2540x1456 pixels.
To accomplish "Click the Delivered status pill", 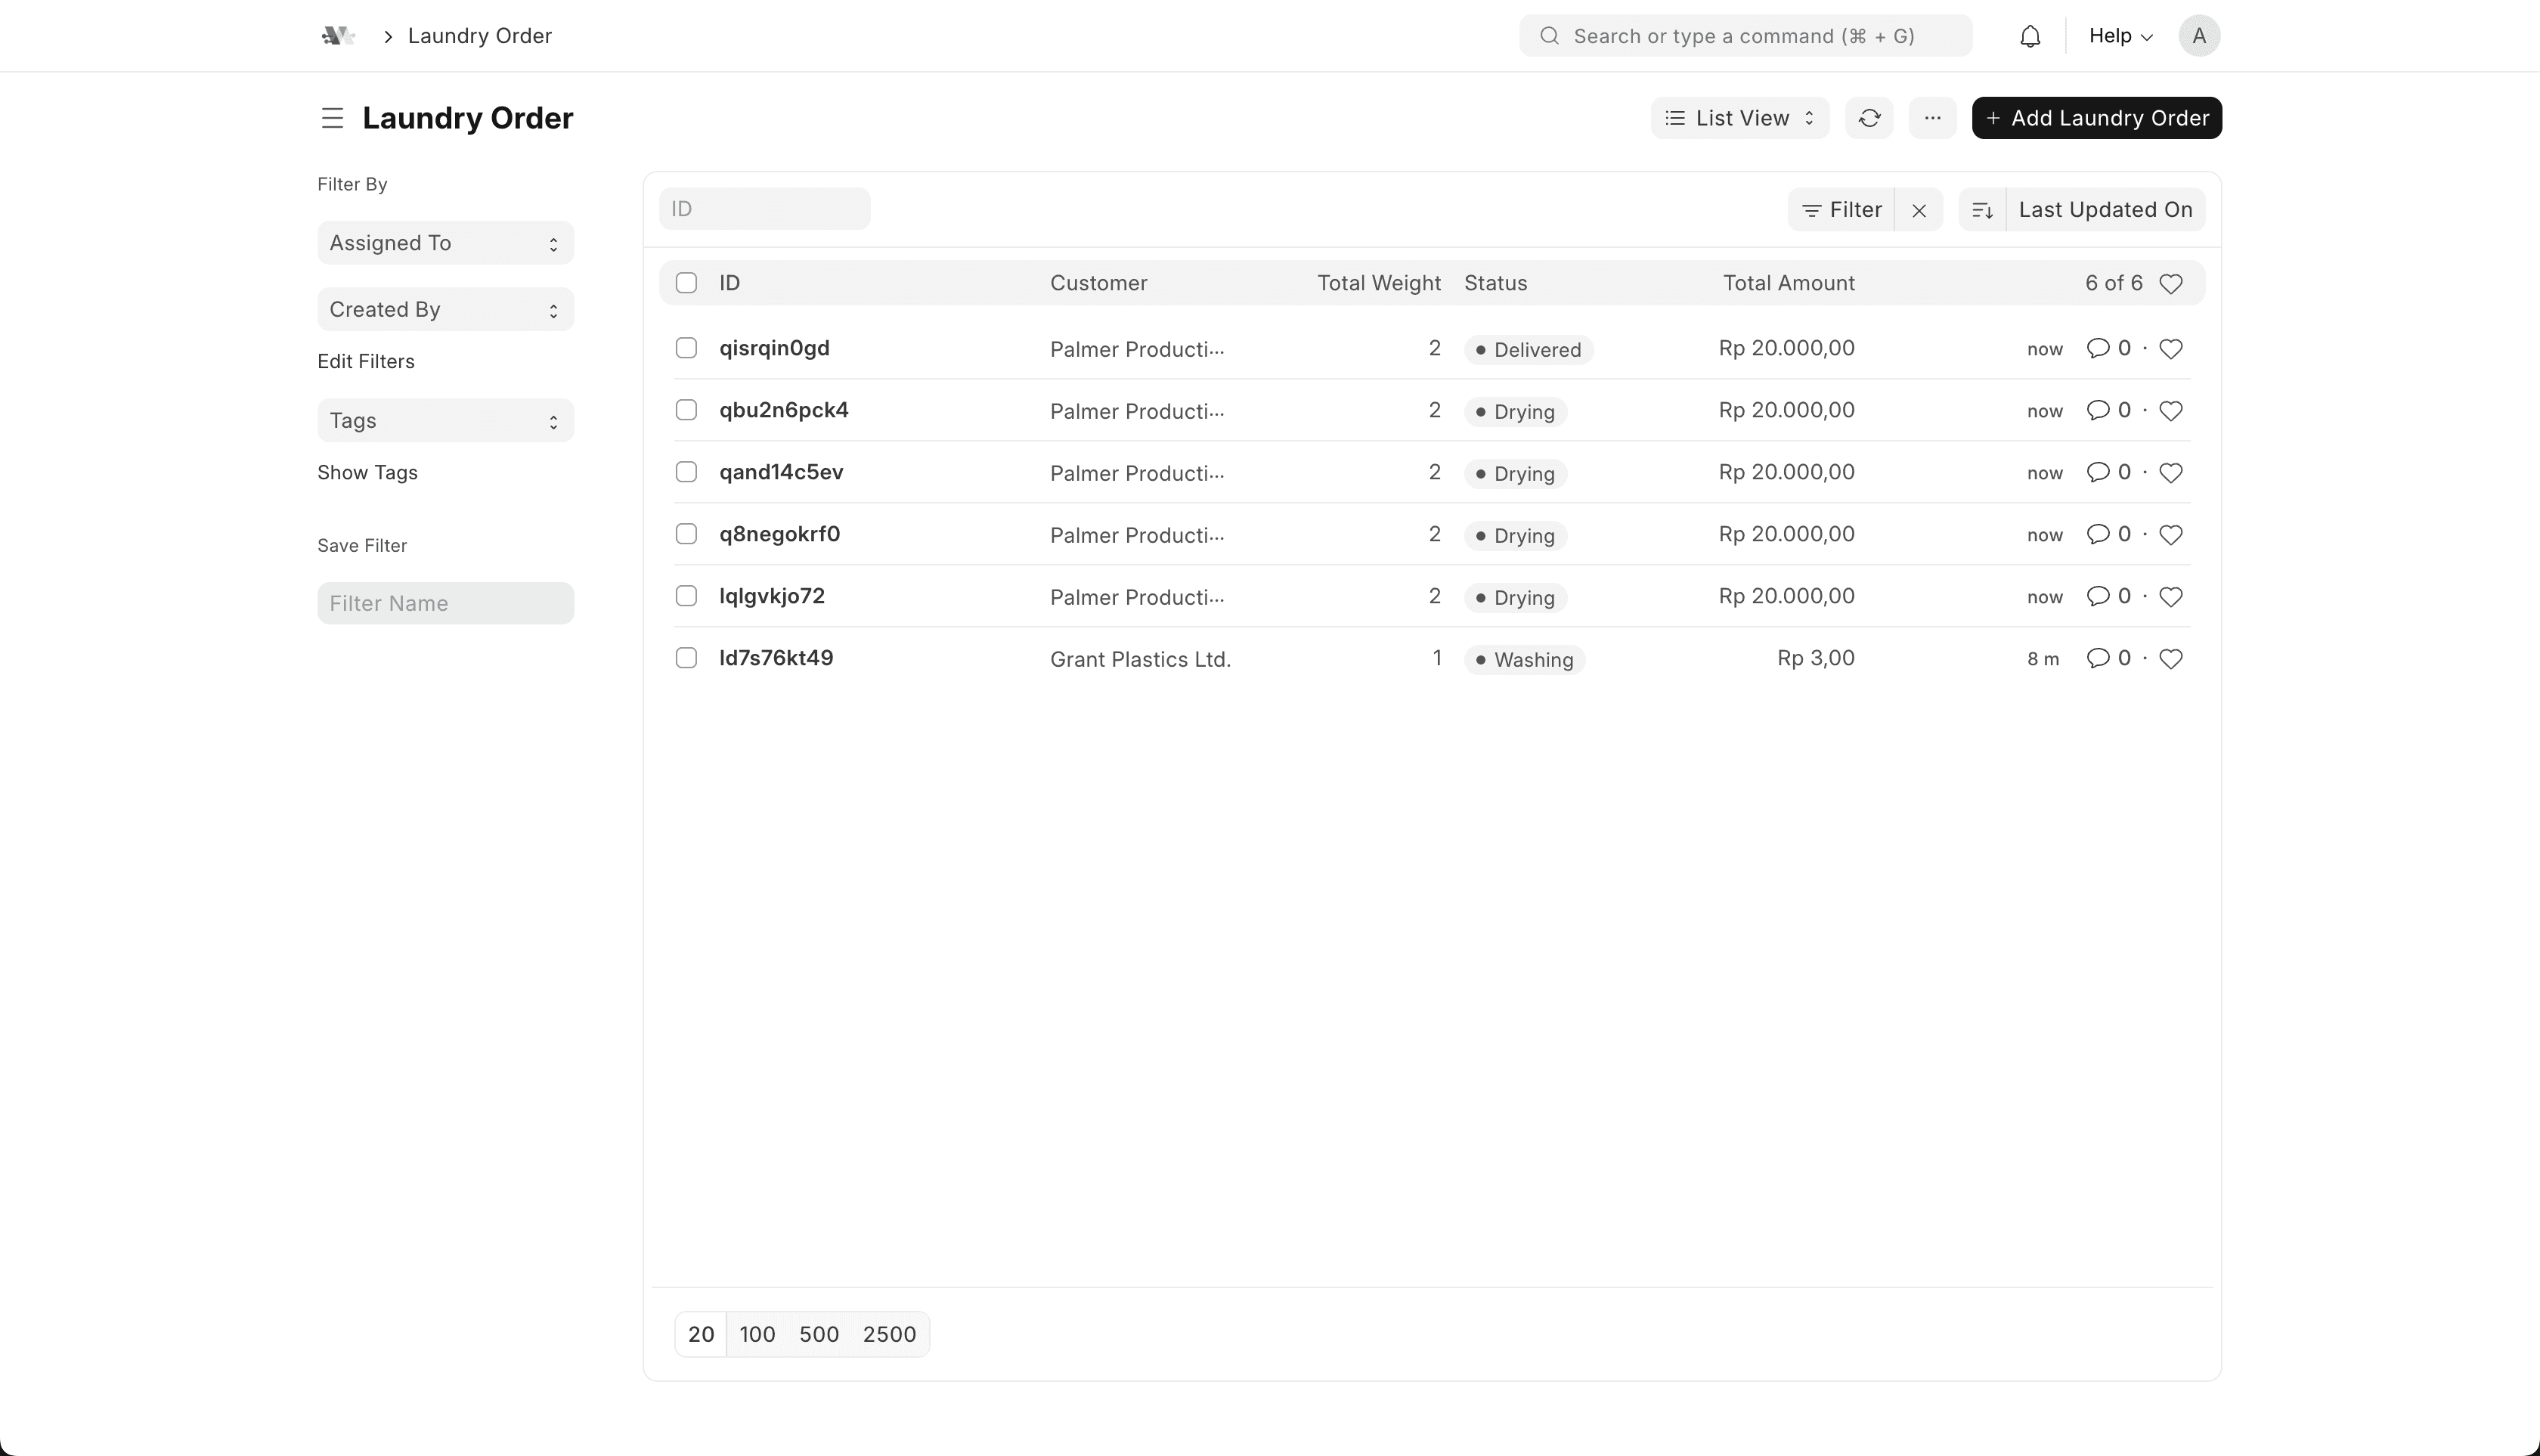I will point(1528,350).
